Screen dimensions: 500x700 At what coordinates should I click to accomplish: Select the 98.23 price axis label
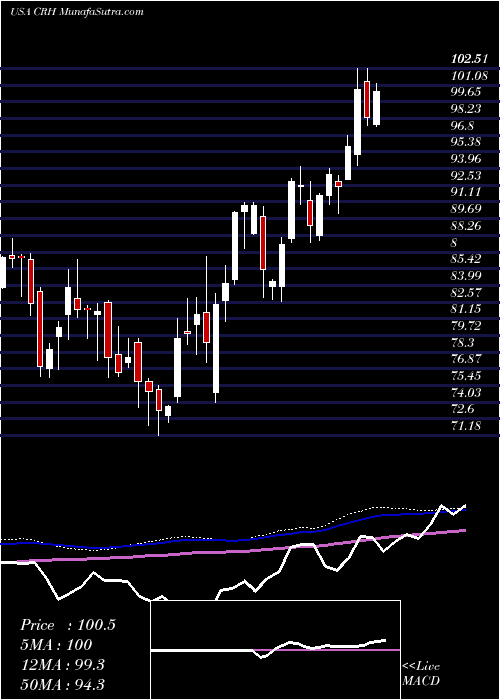[467, 109]
